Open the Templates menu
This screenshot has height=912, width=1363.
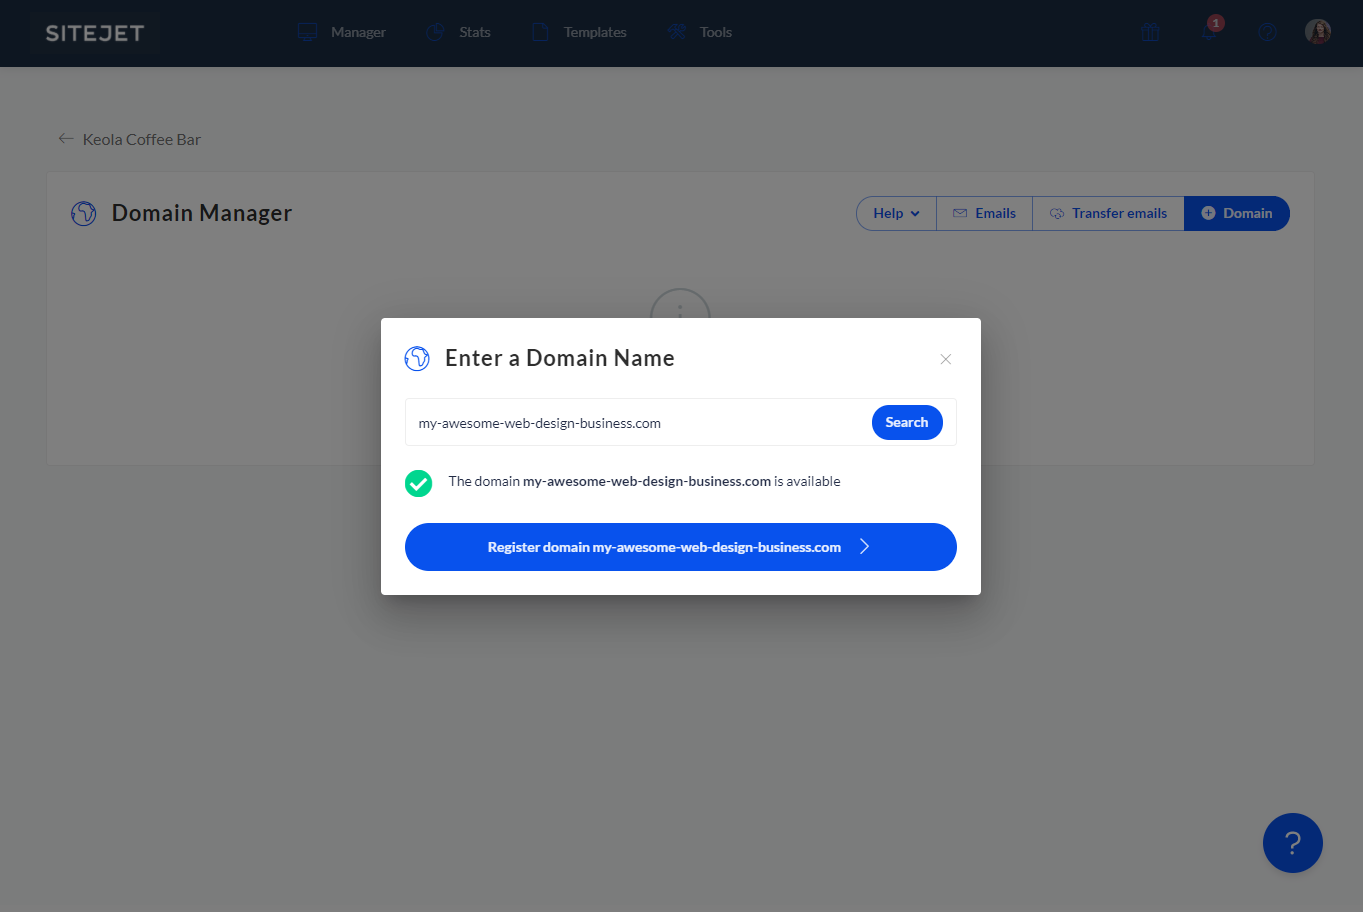click(580, 32)
